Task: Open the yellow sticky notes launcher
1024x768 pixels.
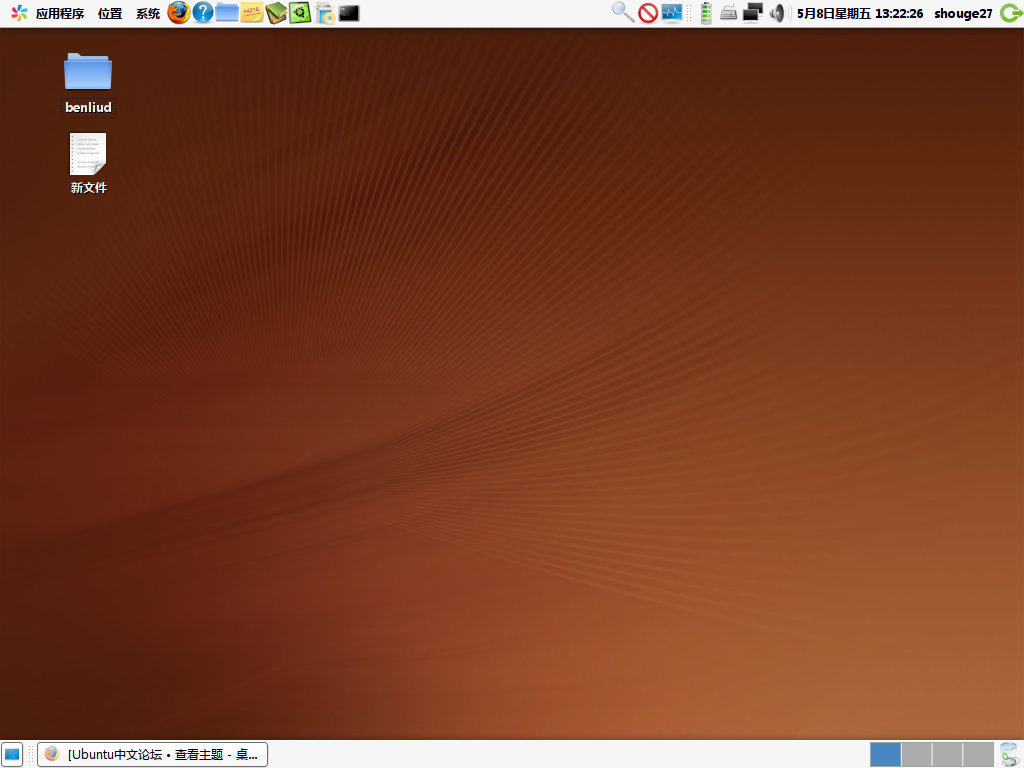Action: pyautogui.click(x=251, y=12)
